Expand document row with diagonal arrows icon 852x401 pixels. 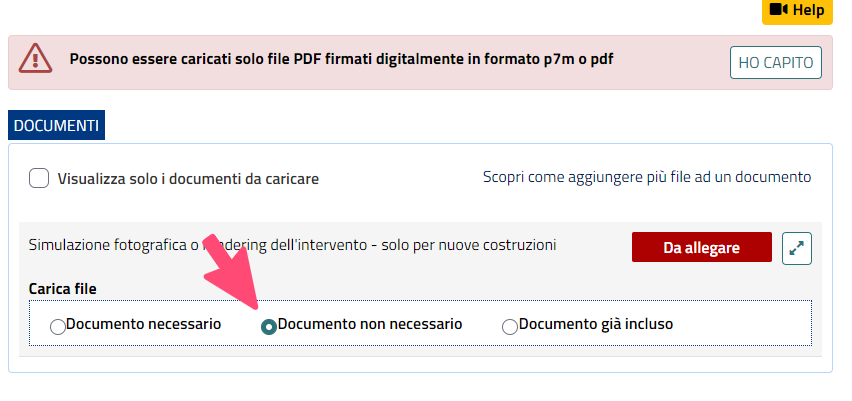pos(797,248)
